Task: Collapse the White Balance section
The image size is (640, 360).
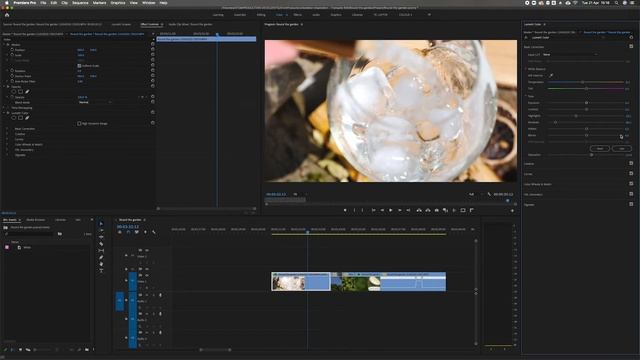Action: 526,69
